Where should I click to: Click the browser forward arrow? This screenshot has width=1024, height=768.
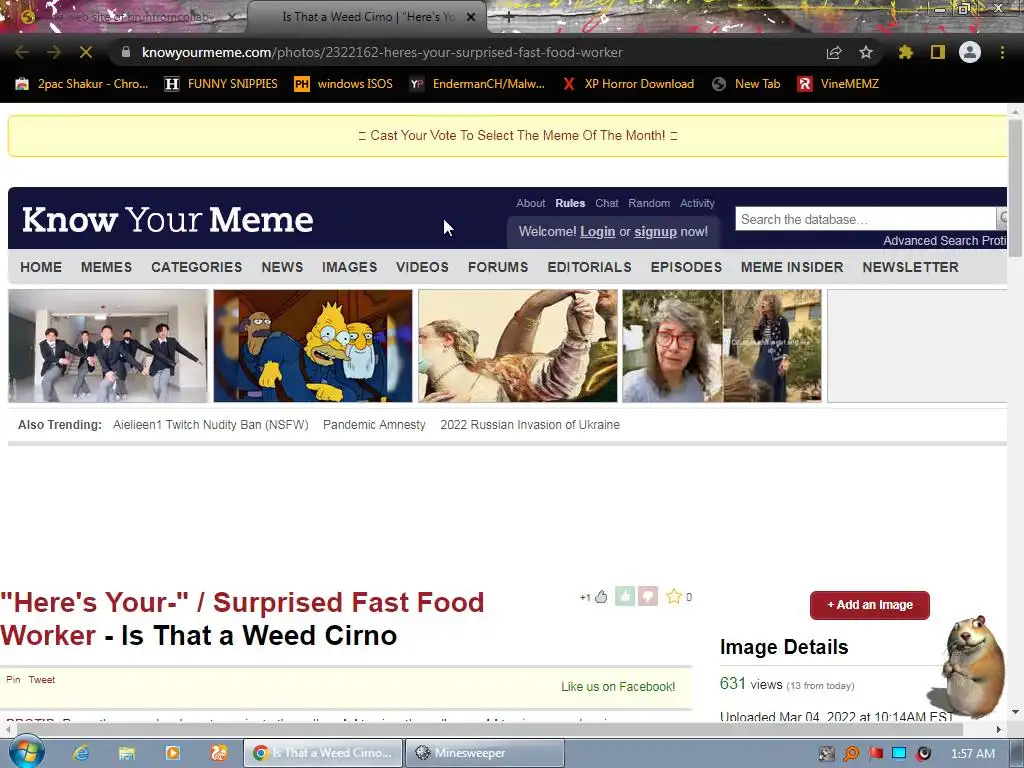54,52
